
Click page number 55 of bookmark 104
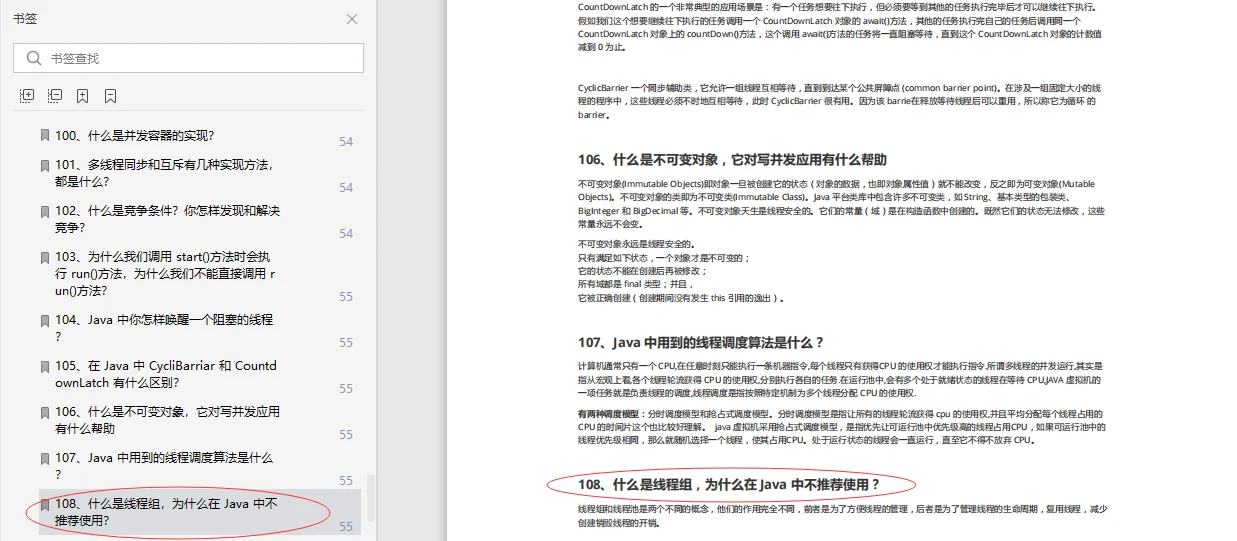[346, 343]
